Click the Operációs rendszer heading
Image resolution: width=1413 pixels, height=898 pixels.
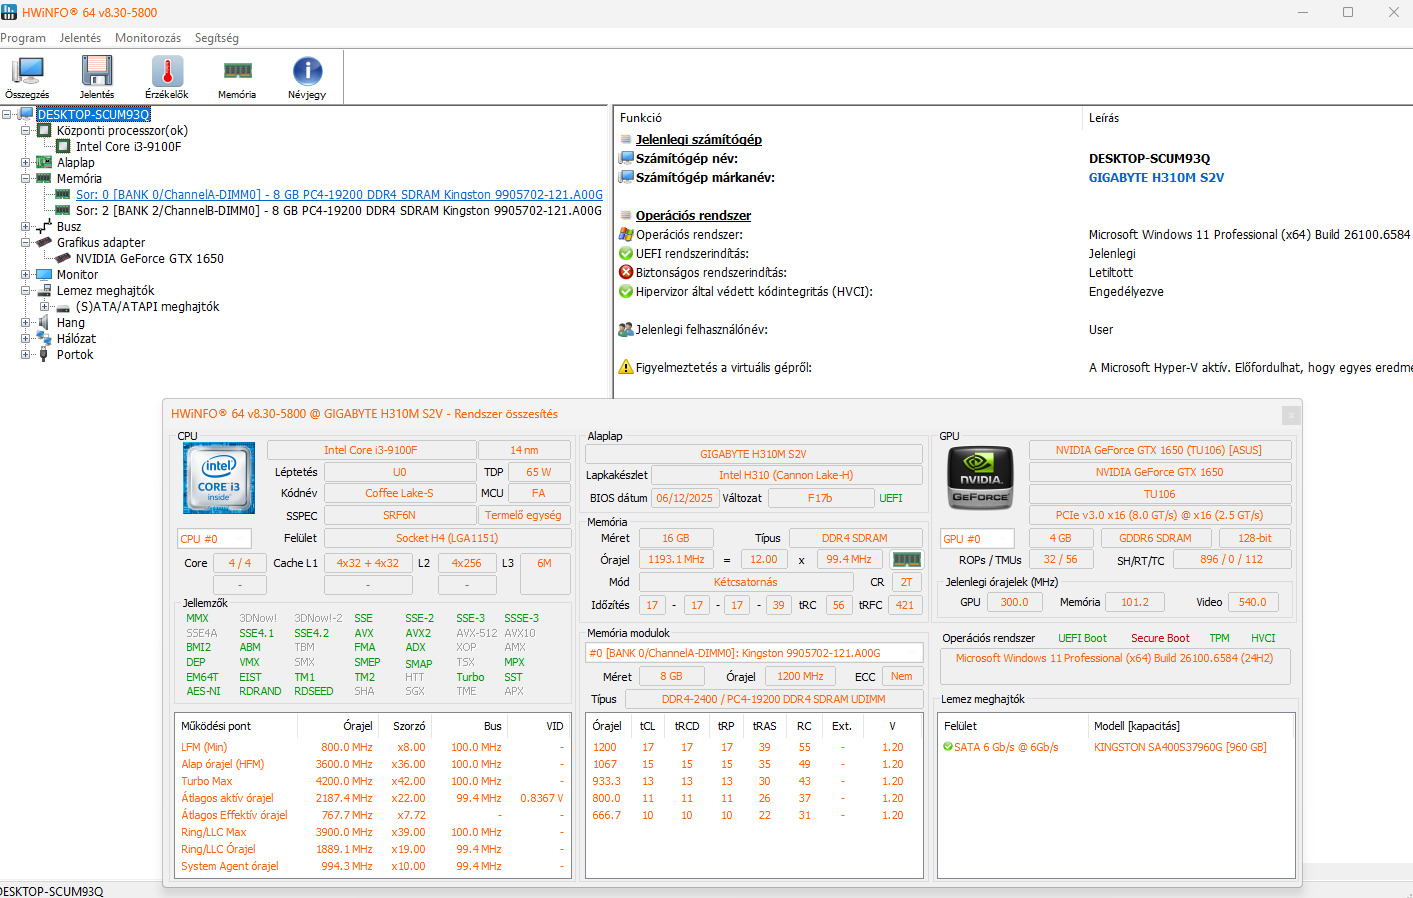(x=693, y=215)
